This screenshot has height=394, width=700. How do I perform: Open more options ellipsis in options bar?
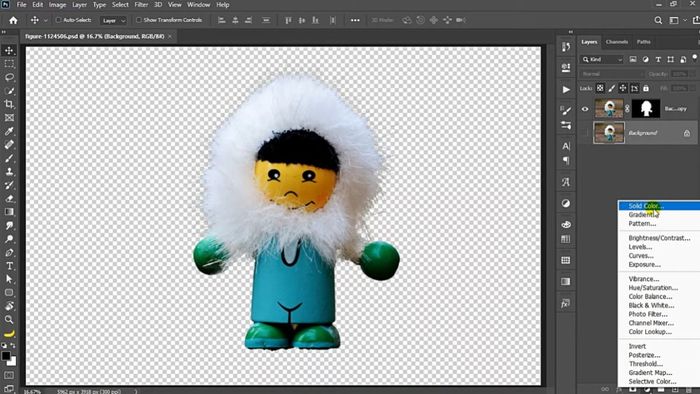pos(355,20)
